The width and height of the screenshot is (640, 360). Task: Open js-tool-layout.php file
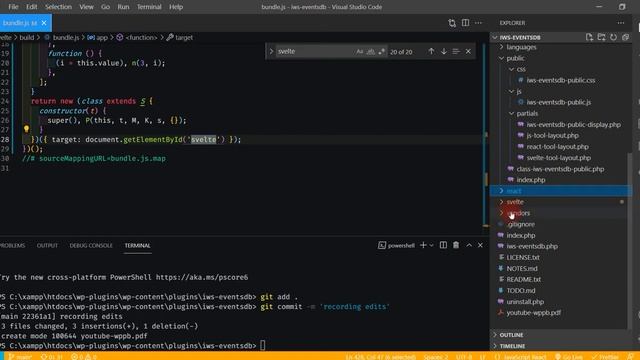click(x=552, y=136)
